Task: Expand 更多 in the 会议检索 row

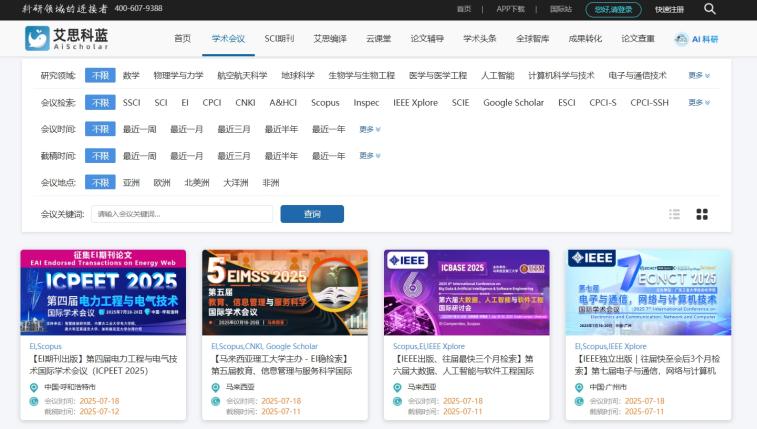Action: (x=699, y=102)
